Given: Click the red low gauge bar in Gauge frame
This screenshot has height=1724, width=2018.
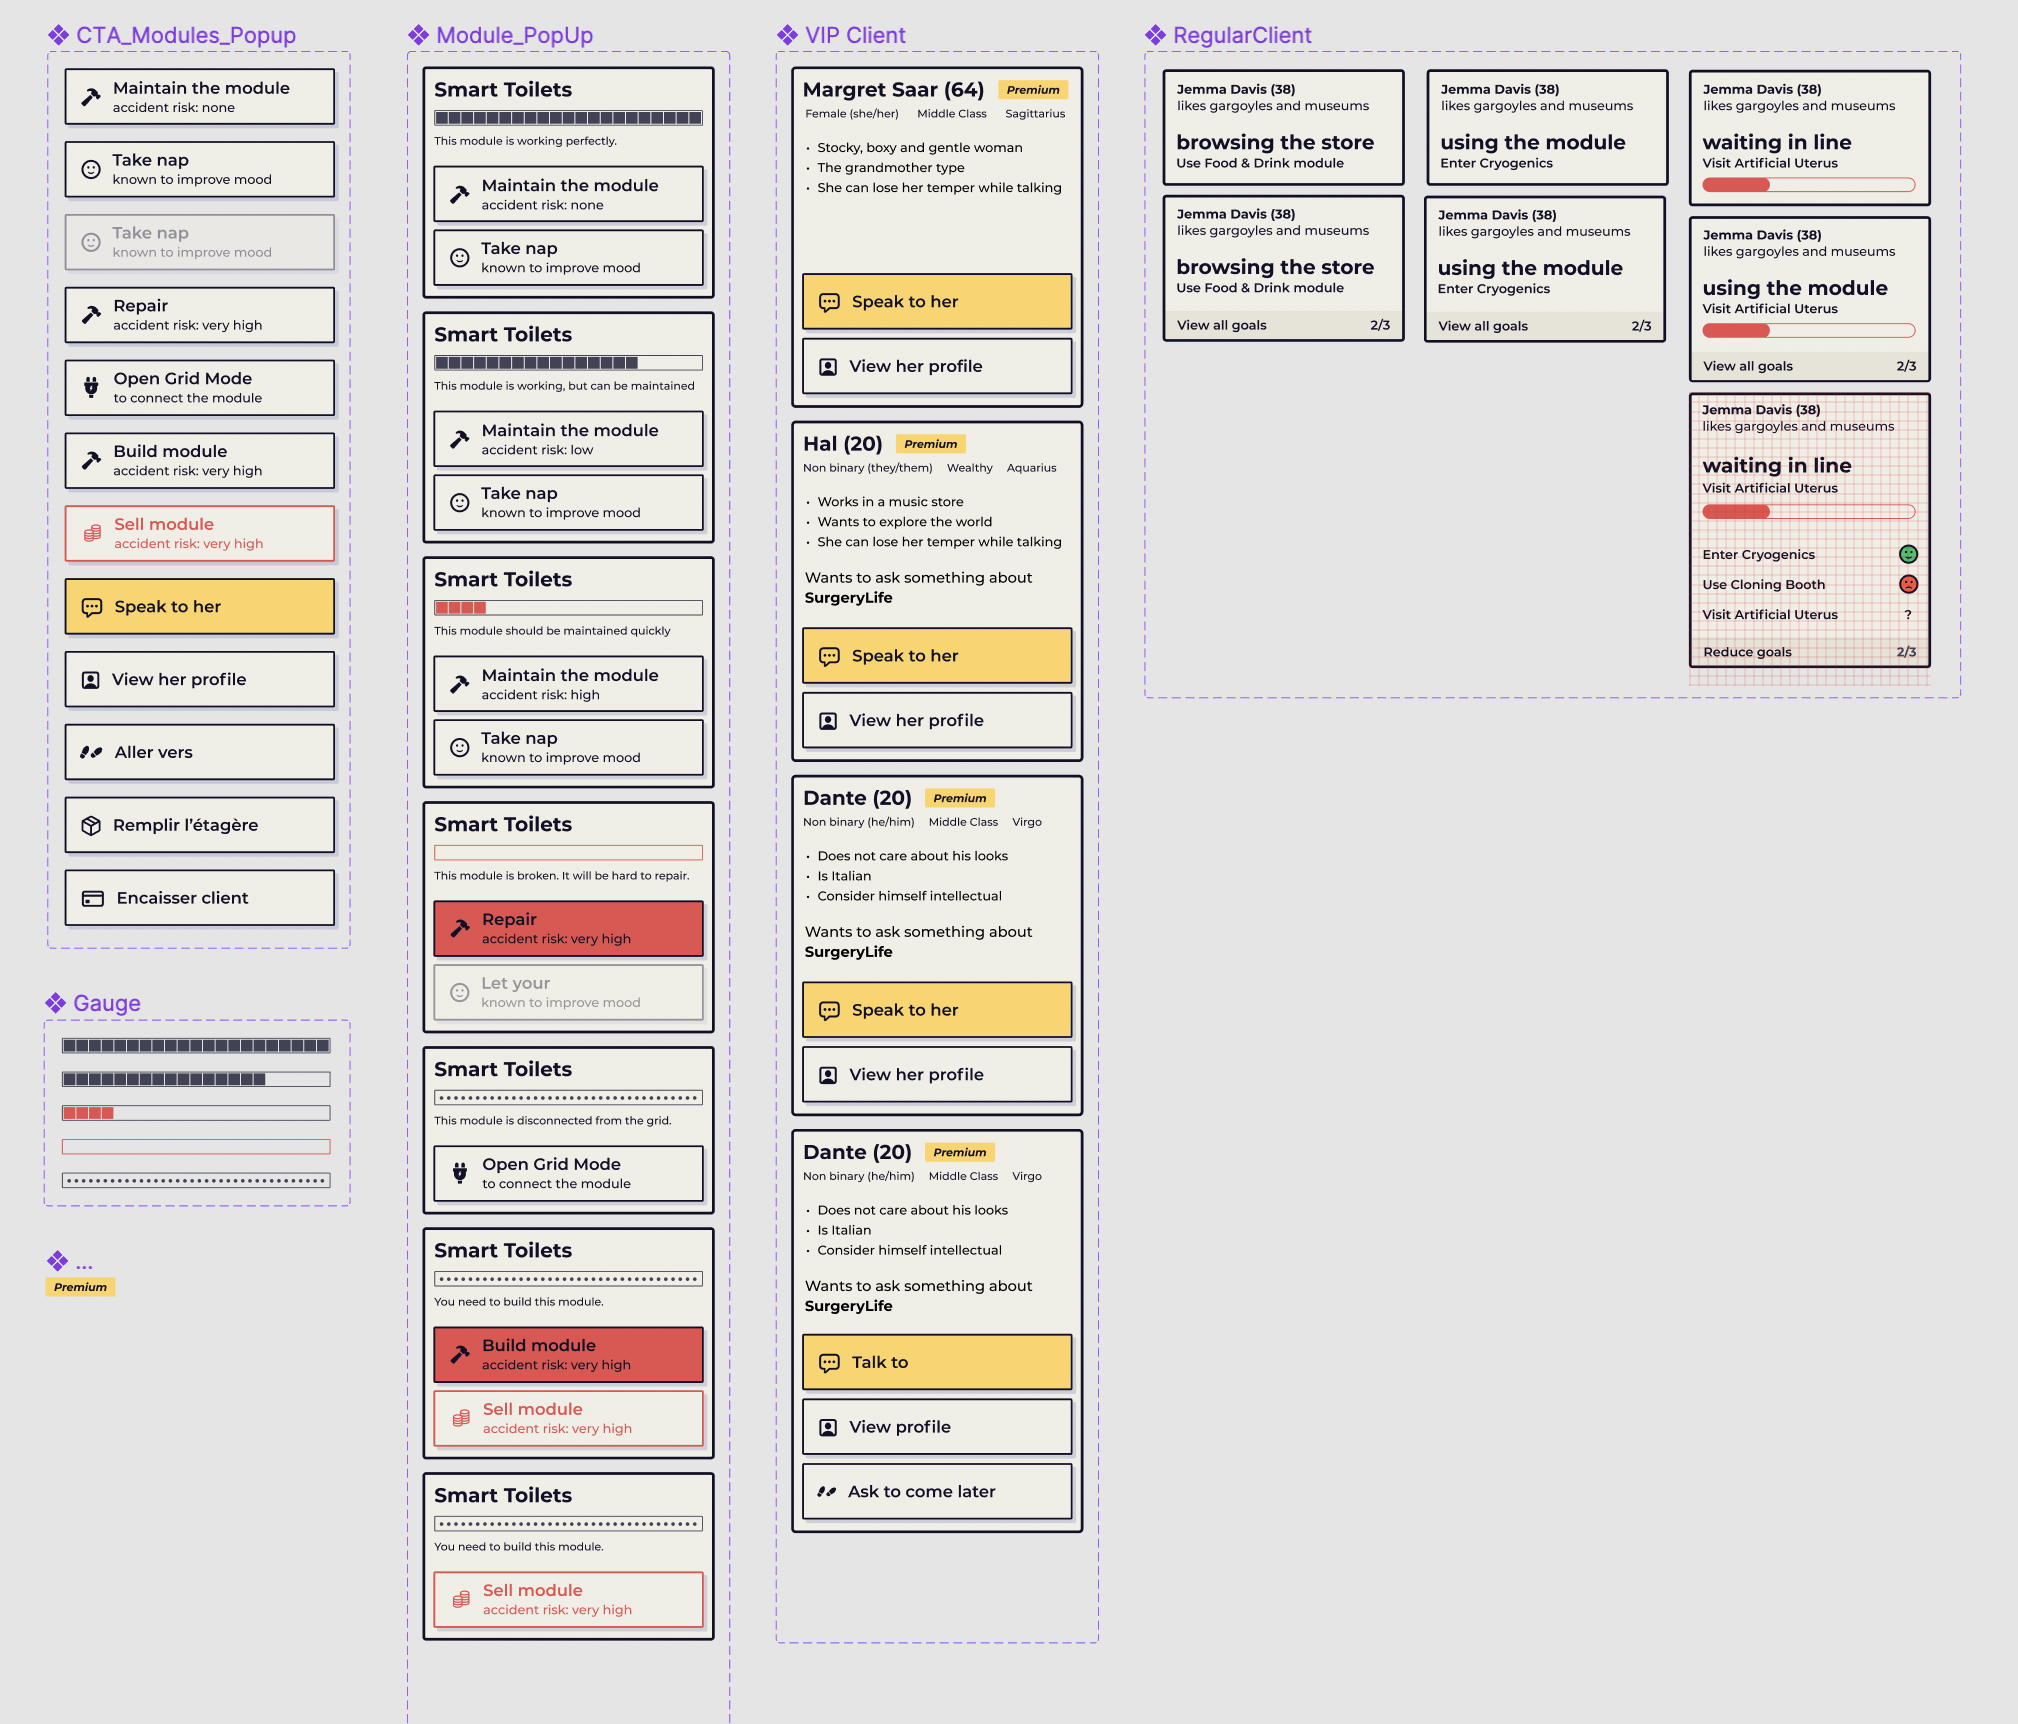Looking at the screenshot, I should click(x=196, y=1113).
